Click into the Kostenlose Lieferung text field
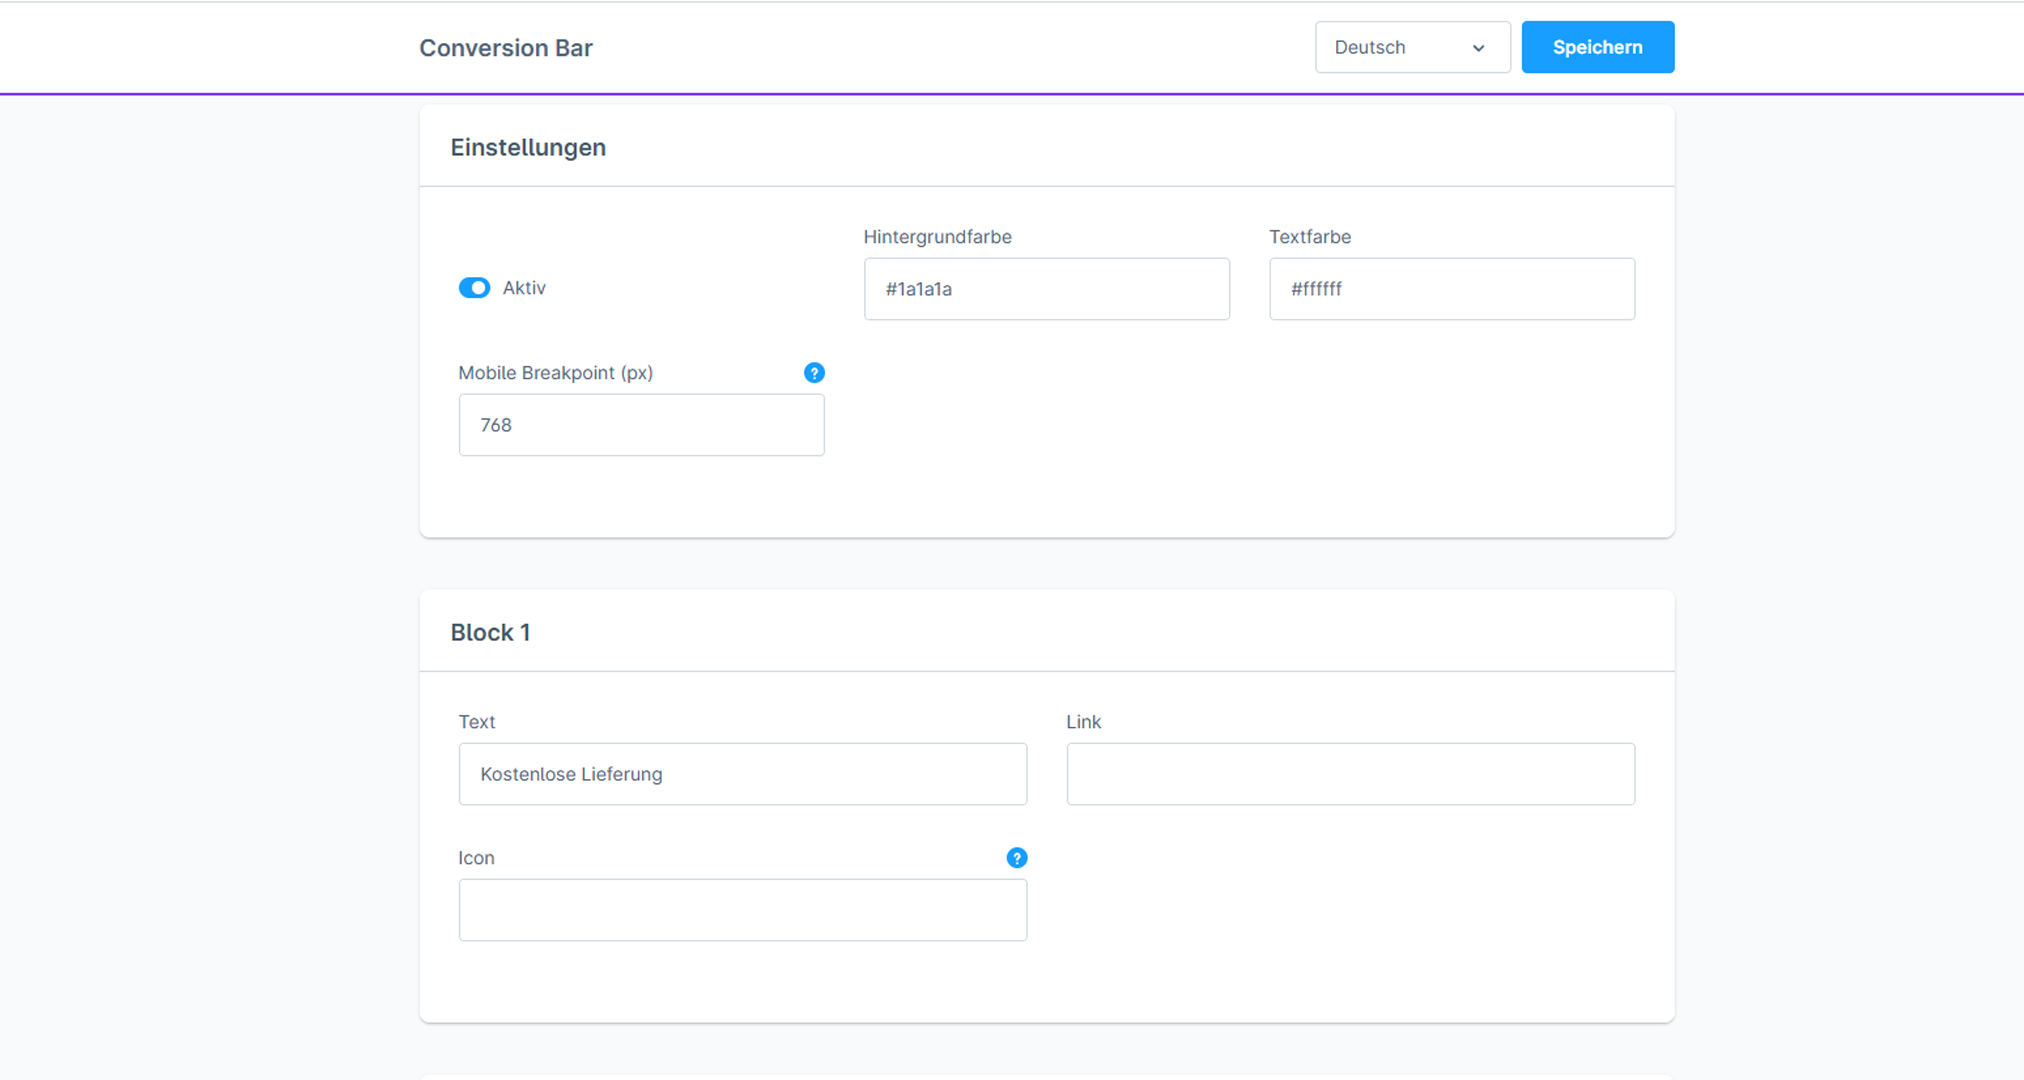The image size is (2024, 1080). tap(742, 774)
